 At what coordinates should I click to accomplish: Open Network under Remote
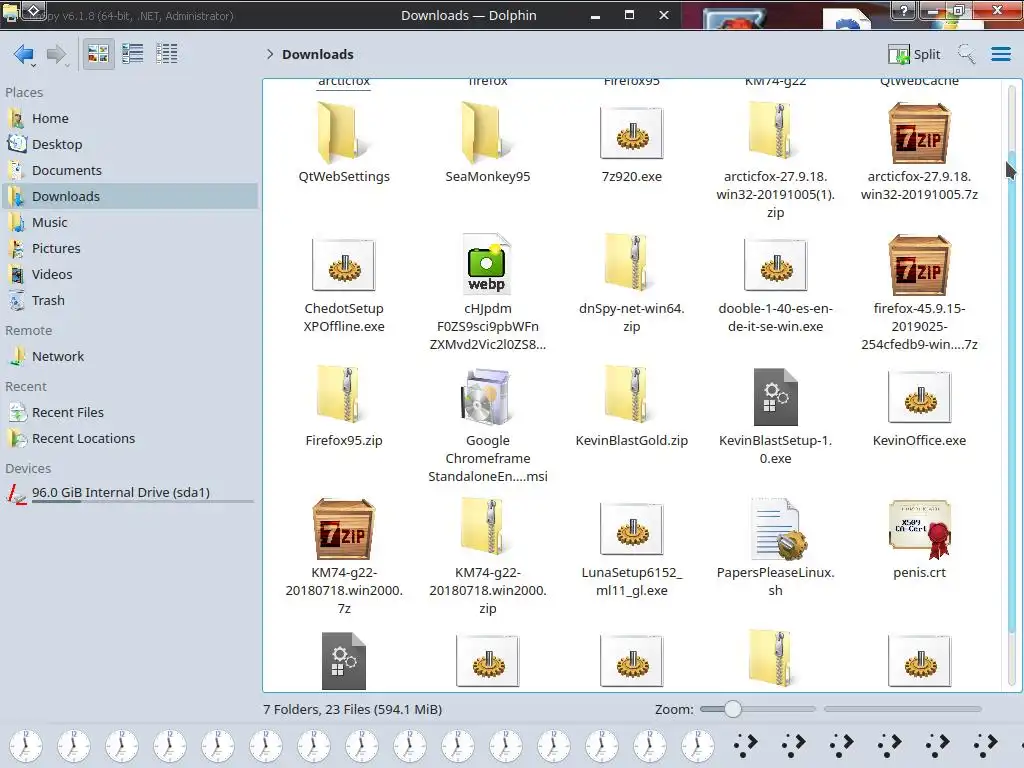point(129,357)
